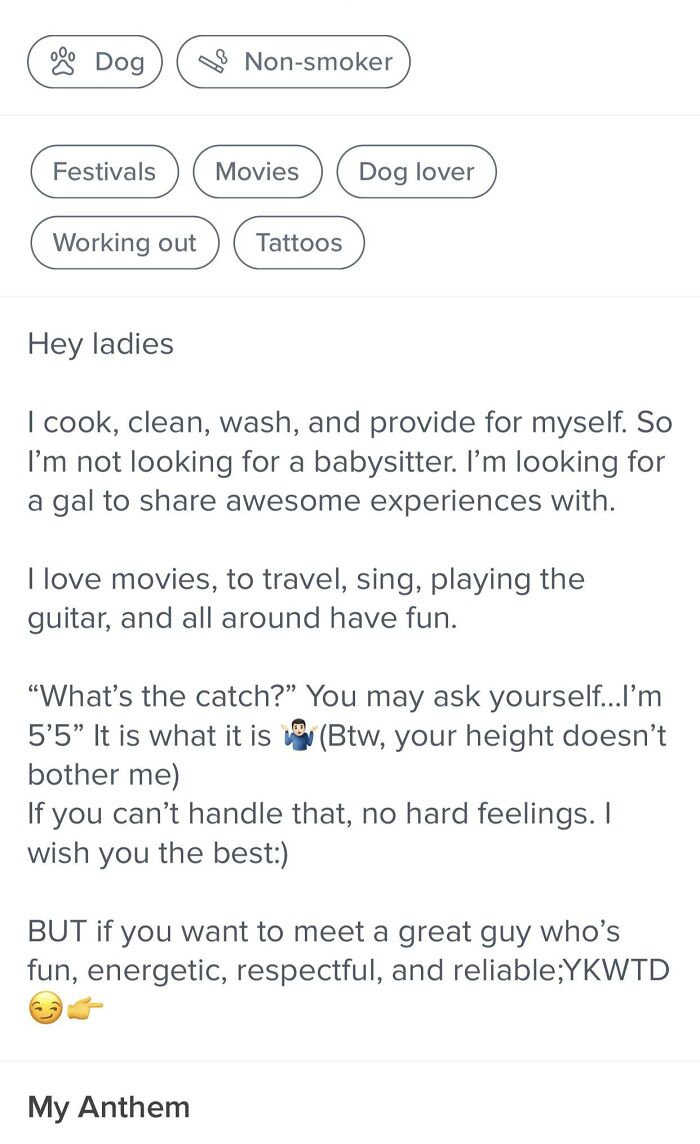Click the "Hey ladies" greeting text
The image size is (700, 1144).
101,344
